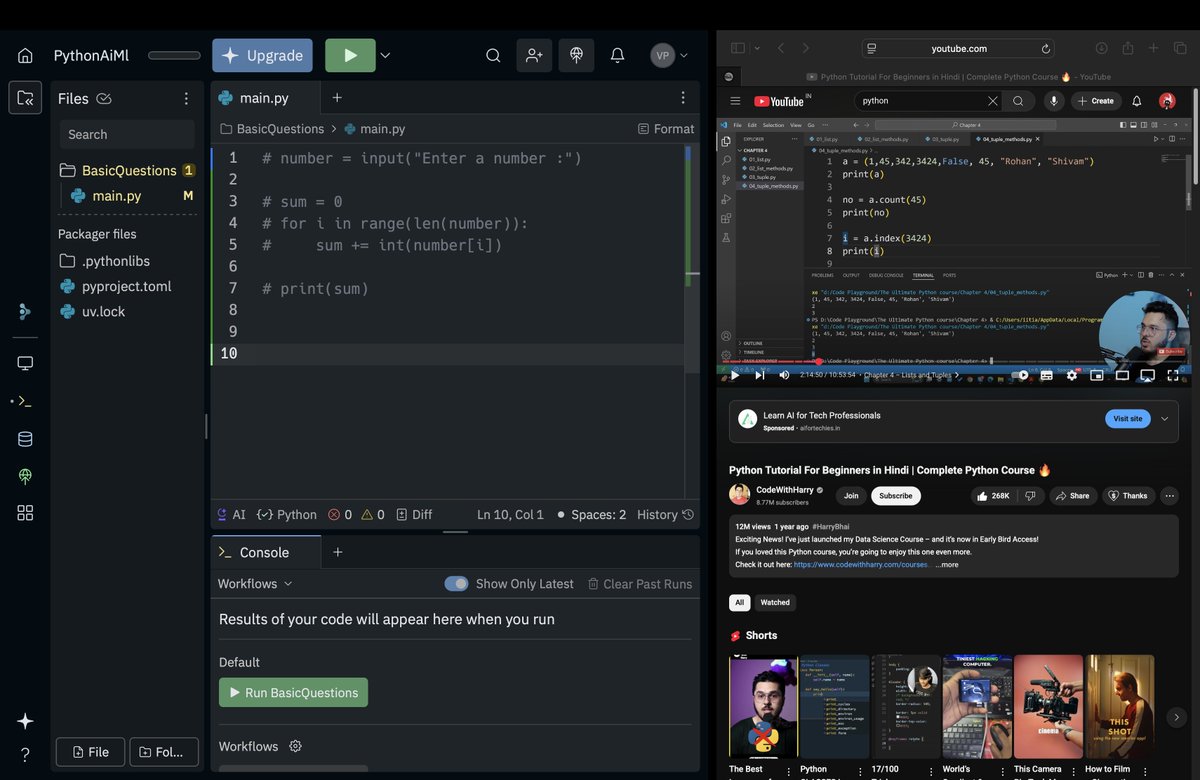
Task: Open the Replit Agent icon in sidebar
Action: pos(25,312)
